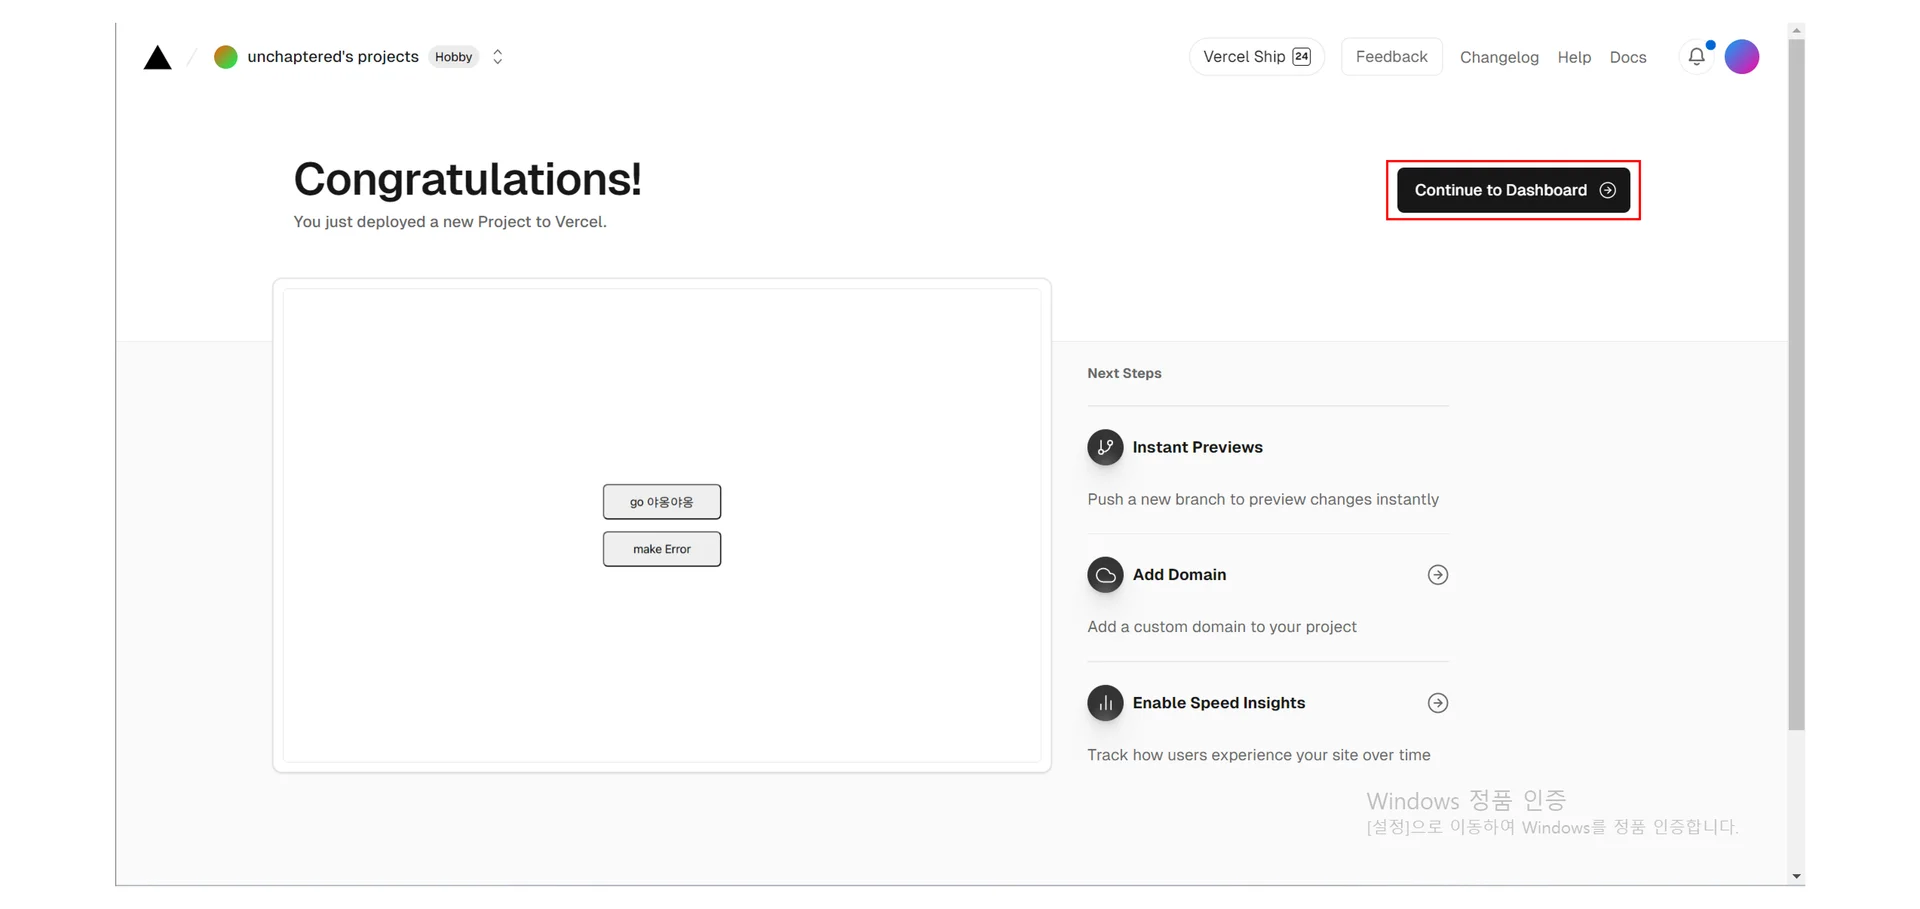Open the Feedback button
This screenshot has width=1920, height=909.
pos(1391,57)
